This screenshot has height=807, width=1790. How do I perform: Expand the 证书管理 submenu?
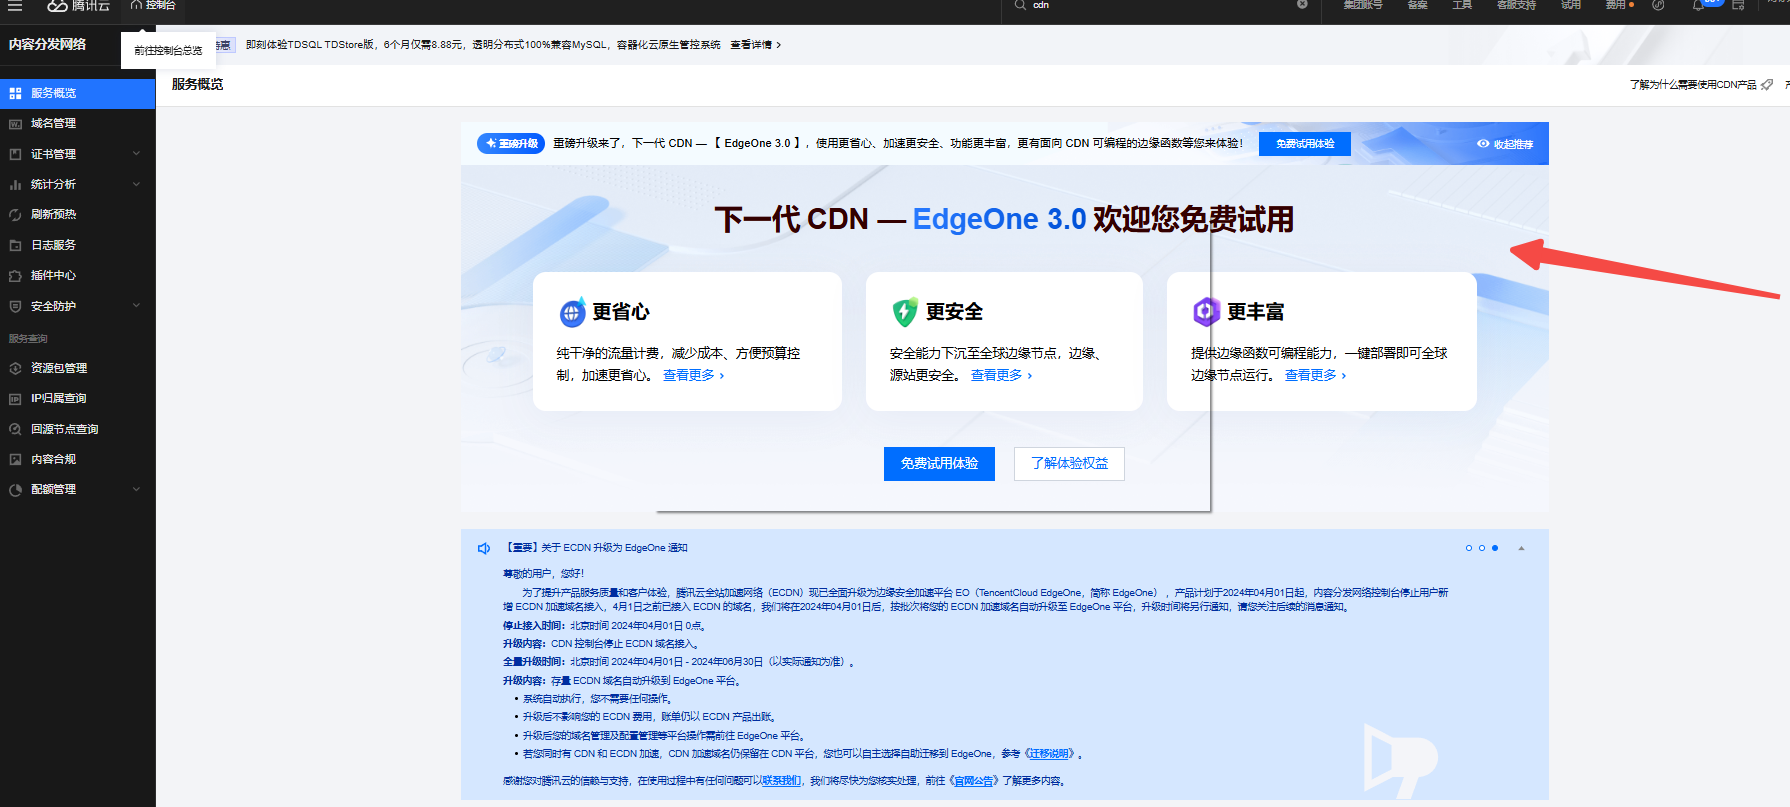tap(136, 154)
